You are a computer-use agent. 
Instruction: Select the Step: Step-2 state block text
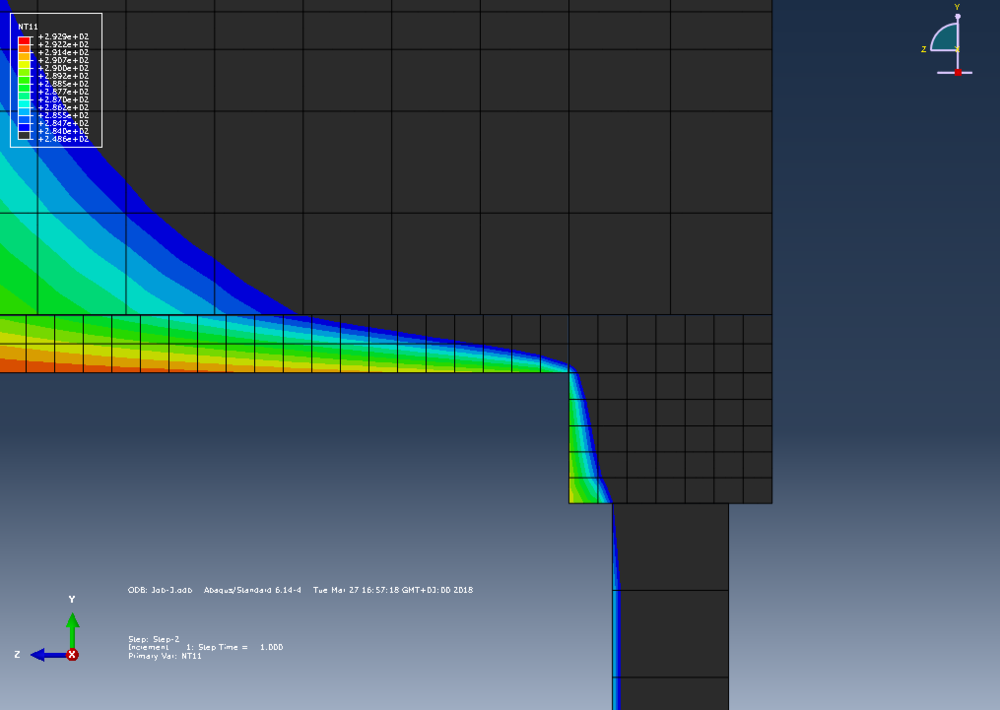pyautogui.click(x=152, y=638)
